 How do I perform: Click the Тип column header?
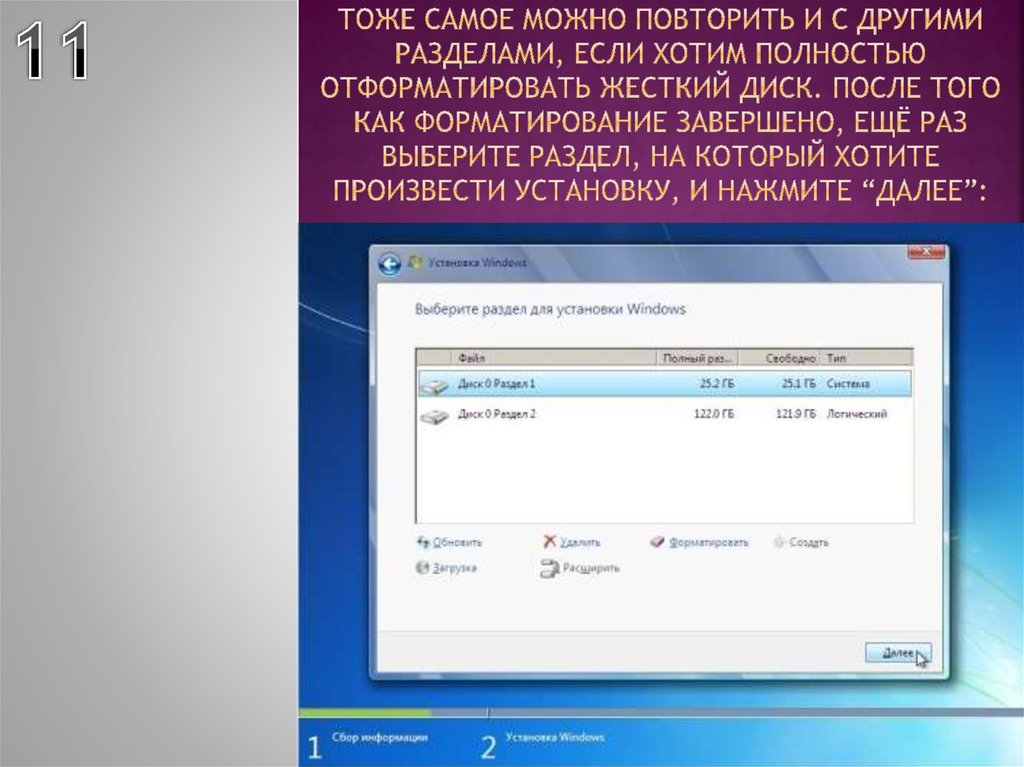click(866, 358)
